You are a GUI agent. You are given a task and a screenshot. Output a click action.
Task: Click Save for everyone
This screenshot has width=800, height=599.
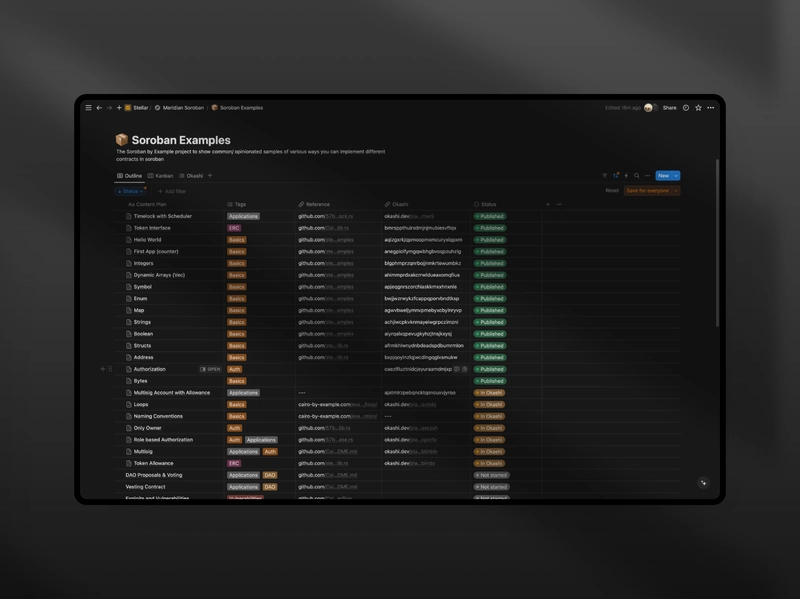click(647, 190)
